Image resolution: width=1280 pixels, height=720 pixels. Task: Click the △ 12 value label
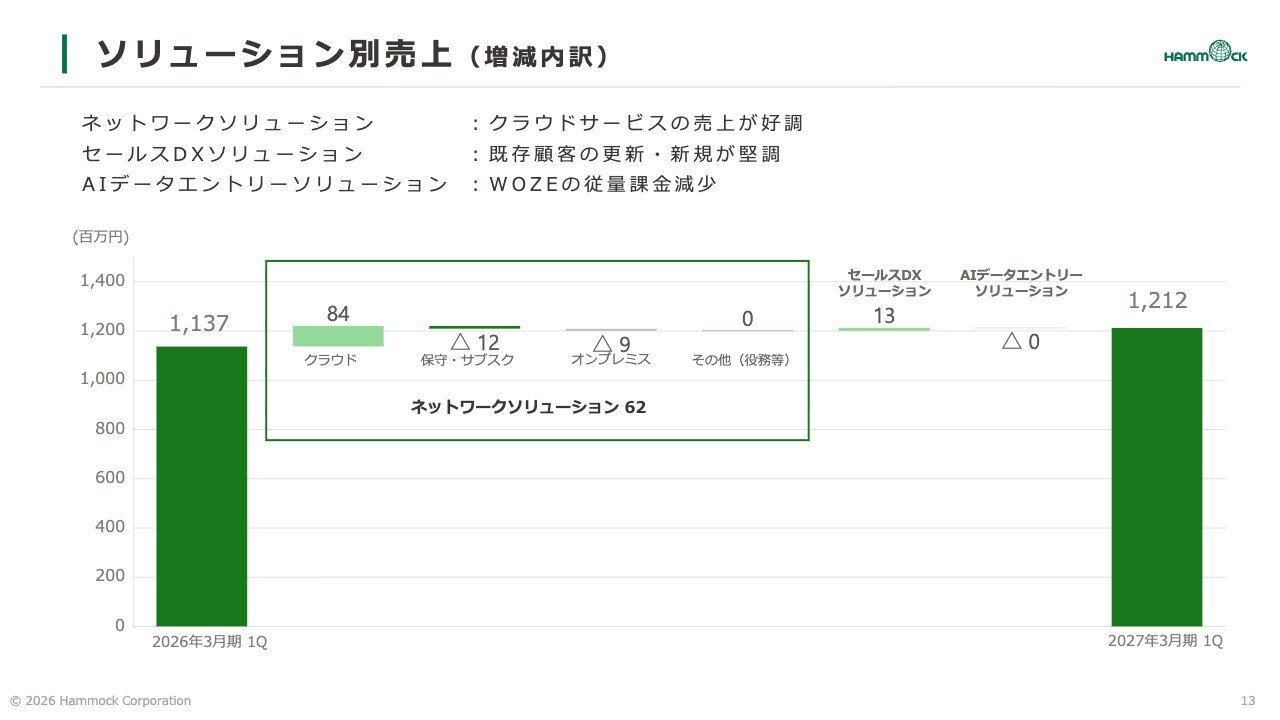pyautogui.click(x=475, y=343)
